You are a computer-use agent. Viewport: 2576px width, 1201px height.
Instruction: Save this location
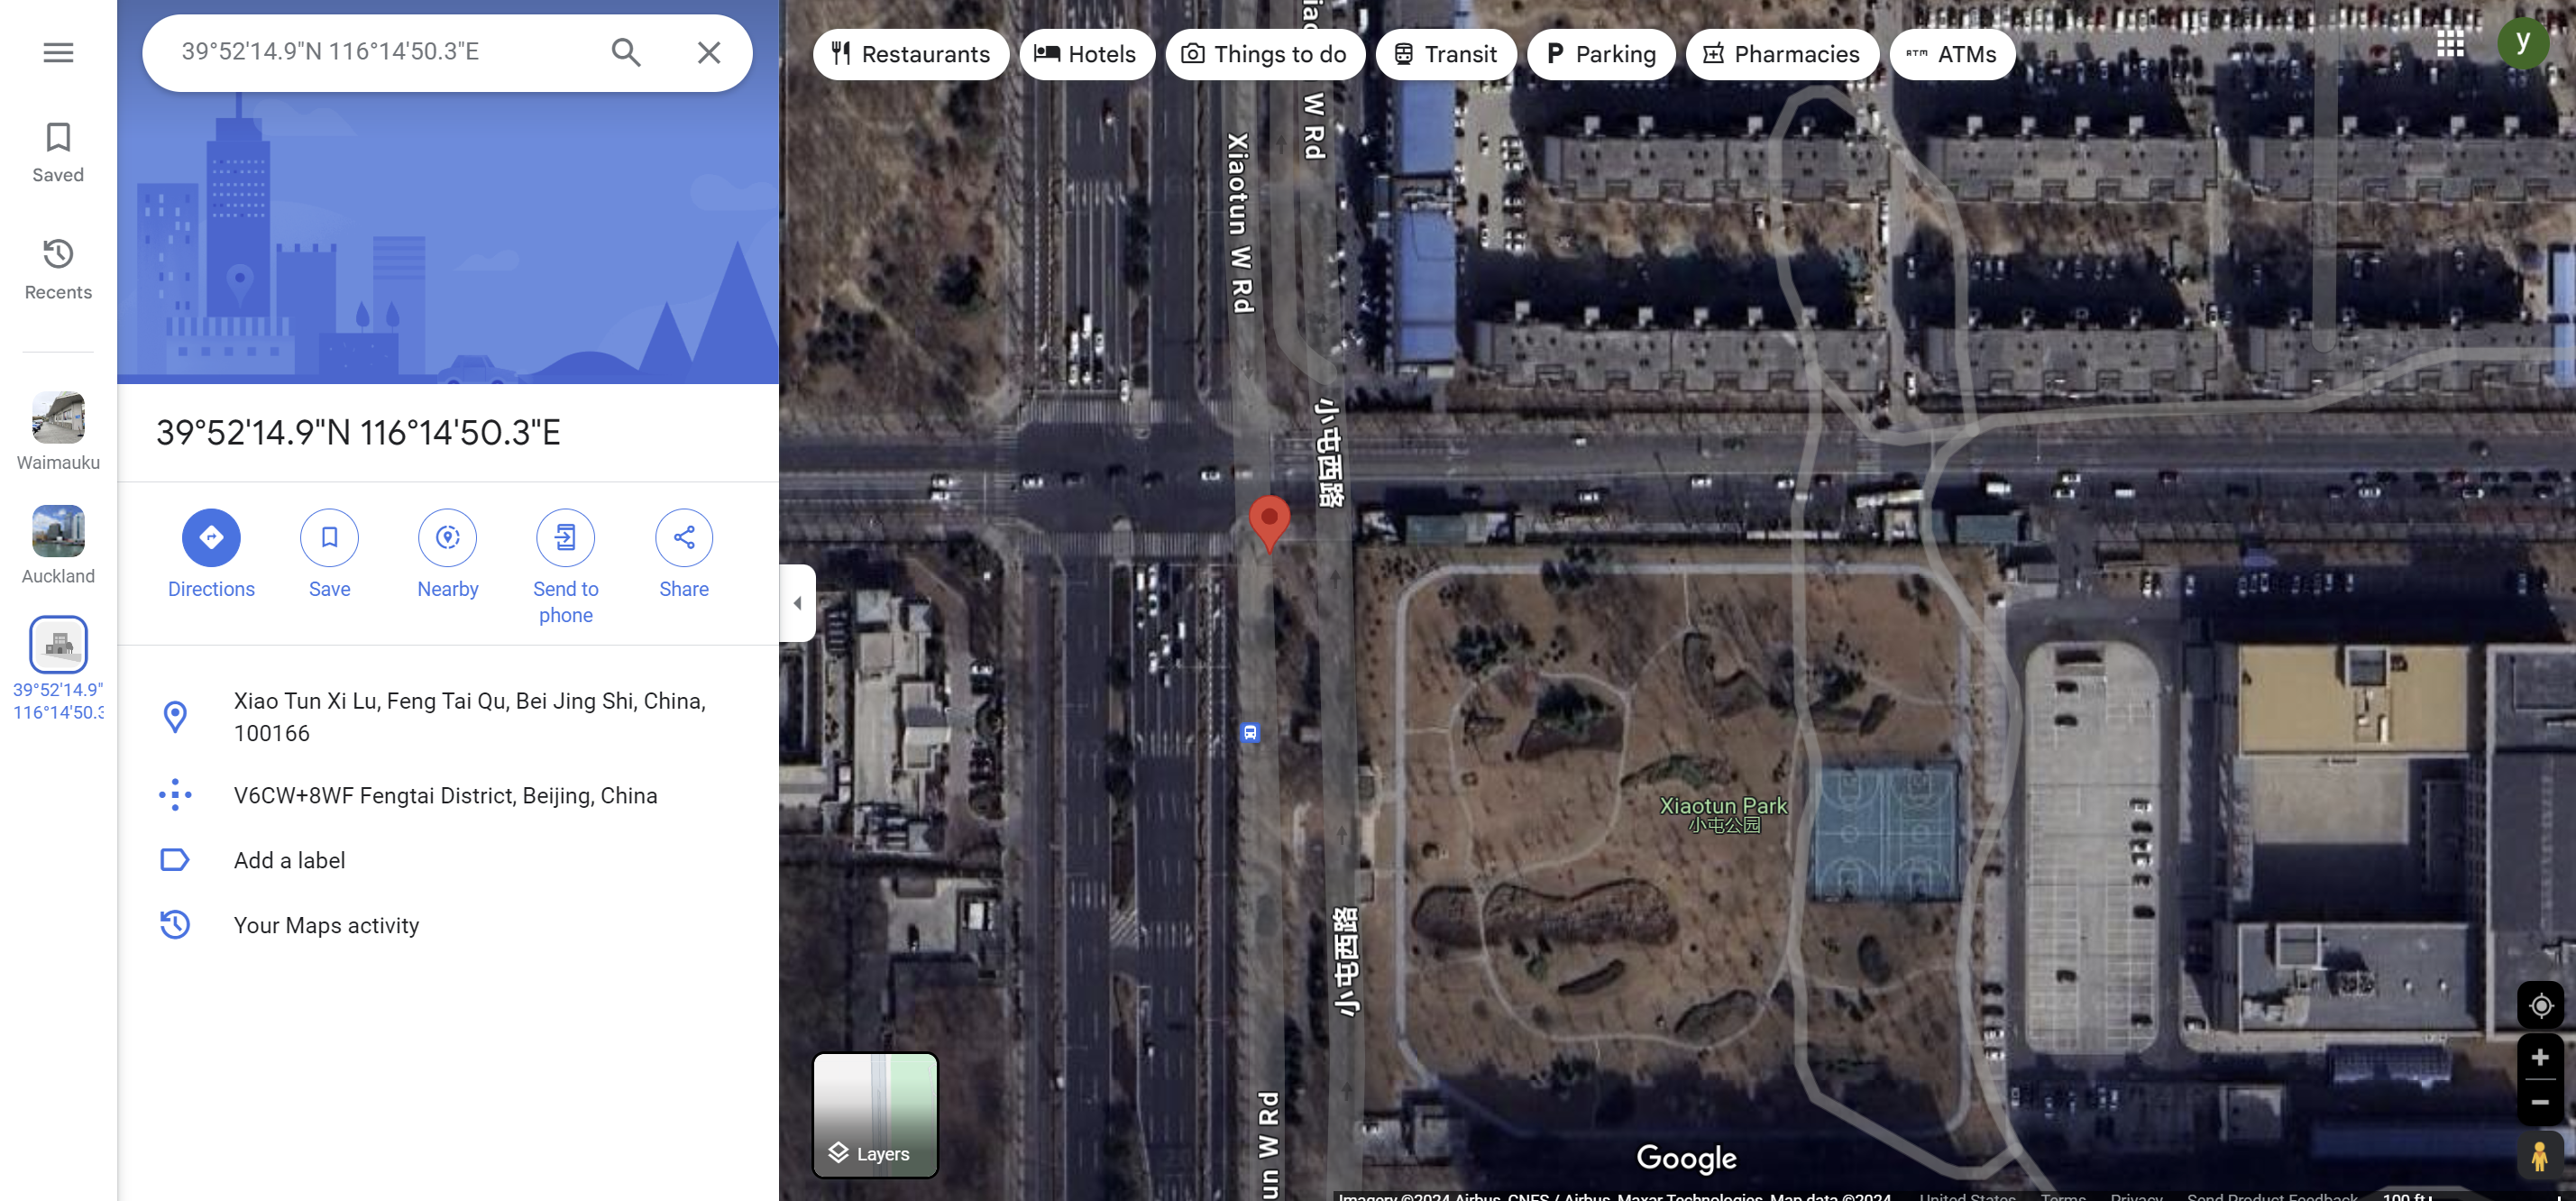point(329,554)
